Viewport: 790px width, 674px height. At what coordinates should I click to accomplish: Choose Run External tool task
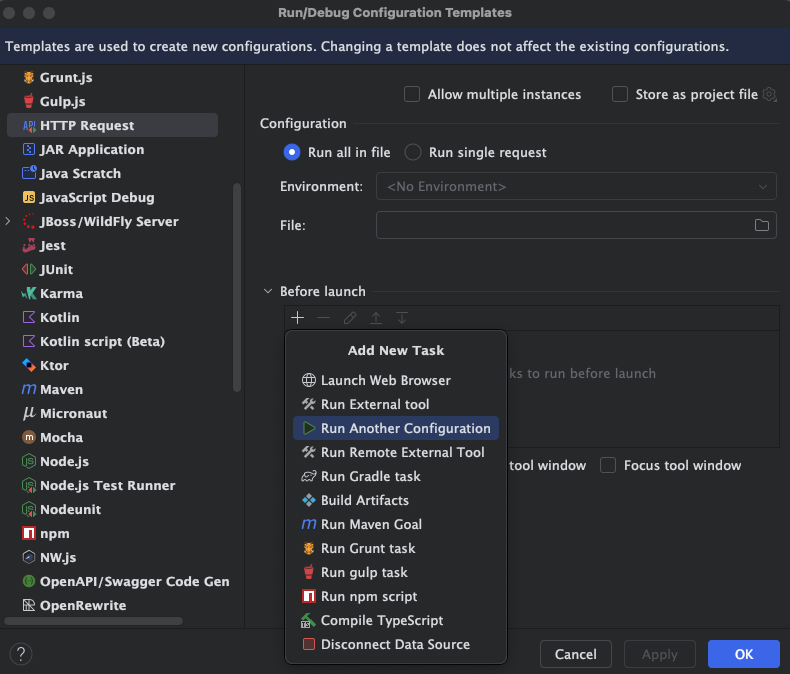coord(396,405)
